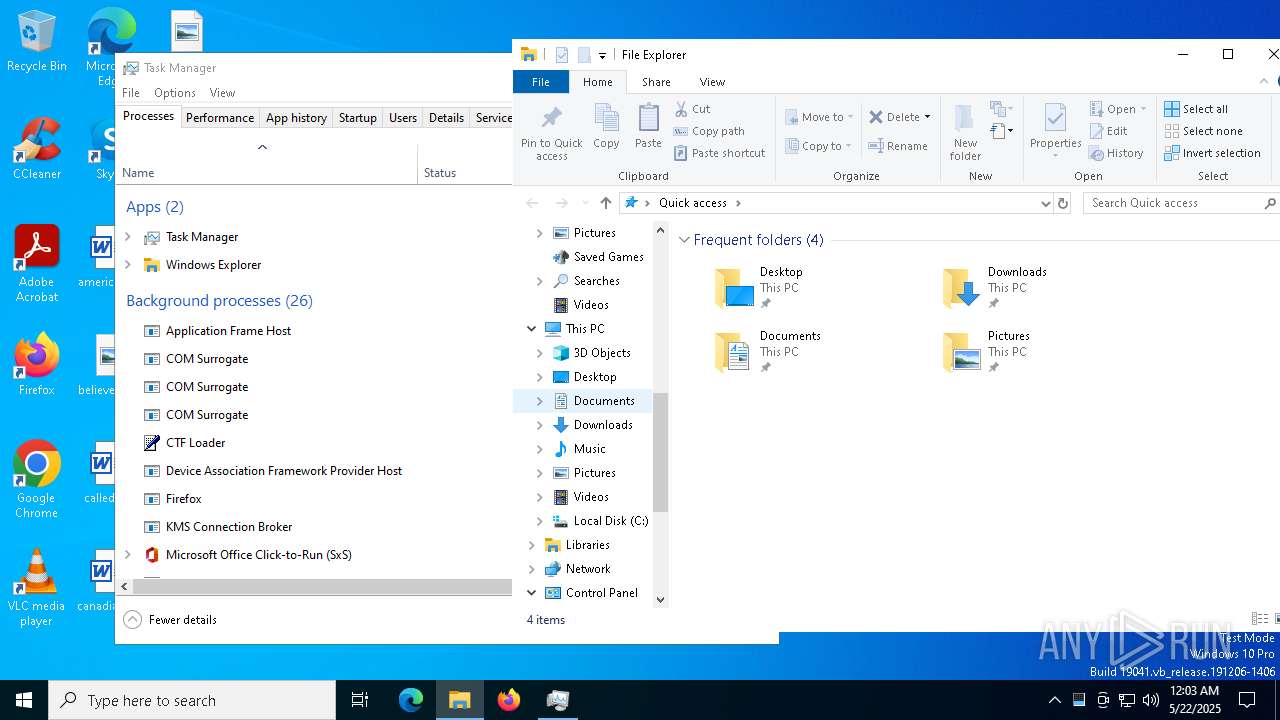Viewport: 1280px width, 720px height.
Task: Sort processes by Status column
Action: [465, 165]
